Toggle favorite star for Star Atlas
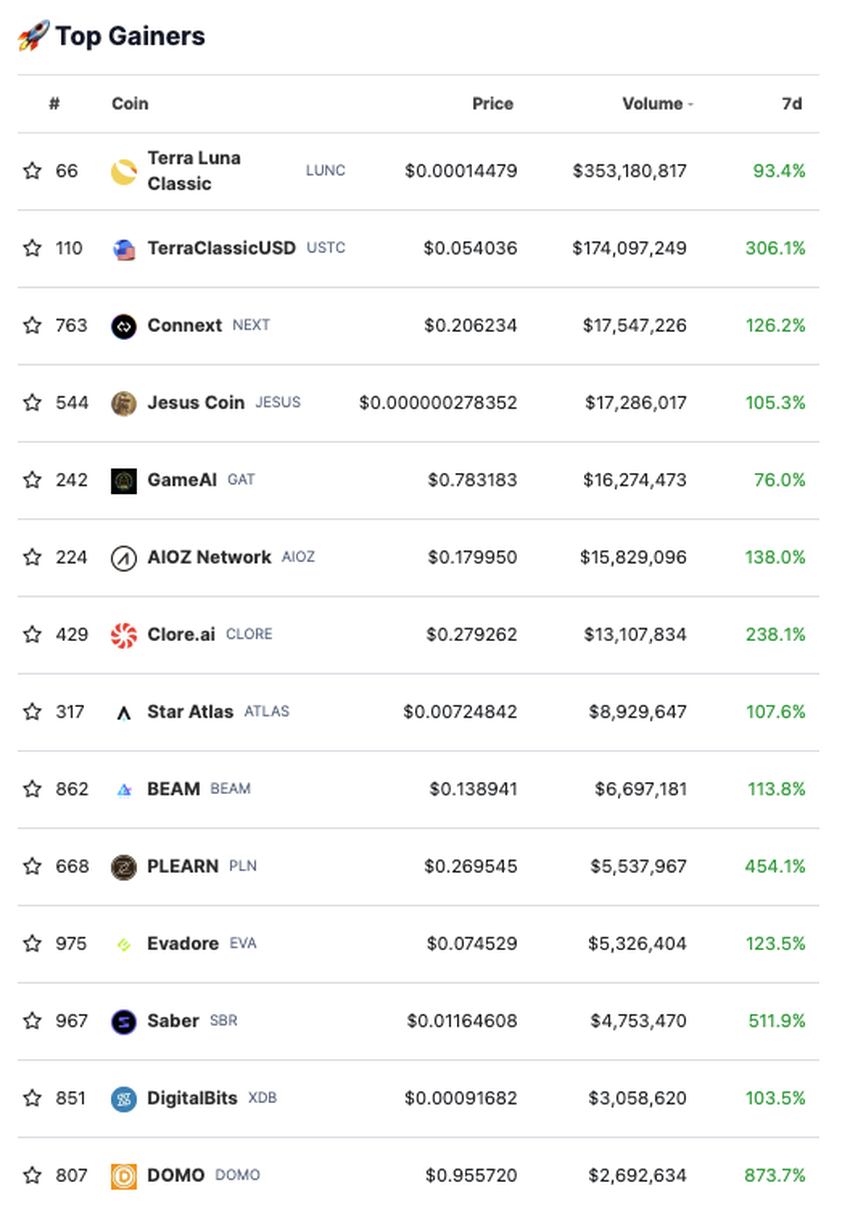 [32, 712]
